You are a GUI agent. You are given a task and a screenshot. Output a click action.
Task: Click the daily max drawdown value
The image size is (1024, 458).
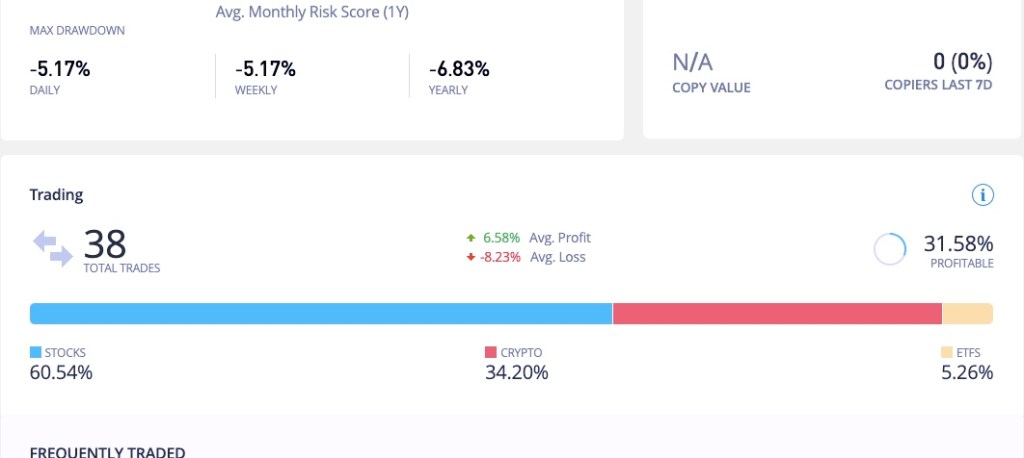(60, 69)
